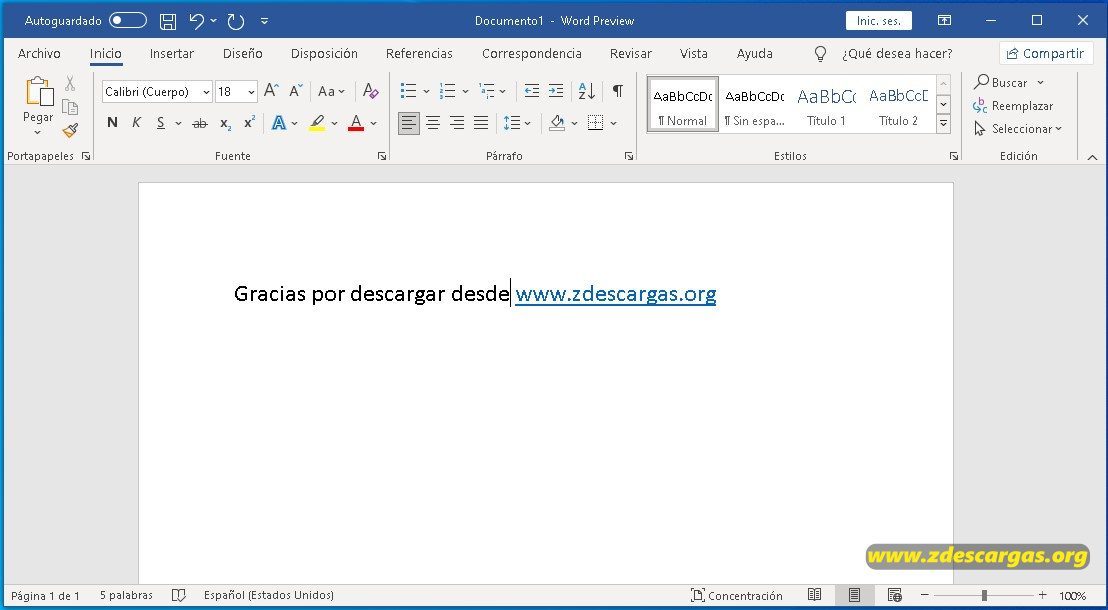
Task: Open the Archivo menu
Action: [x=39, y=54]
